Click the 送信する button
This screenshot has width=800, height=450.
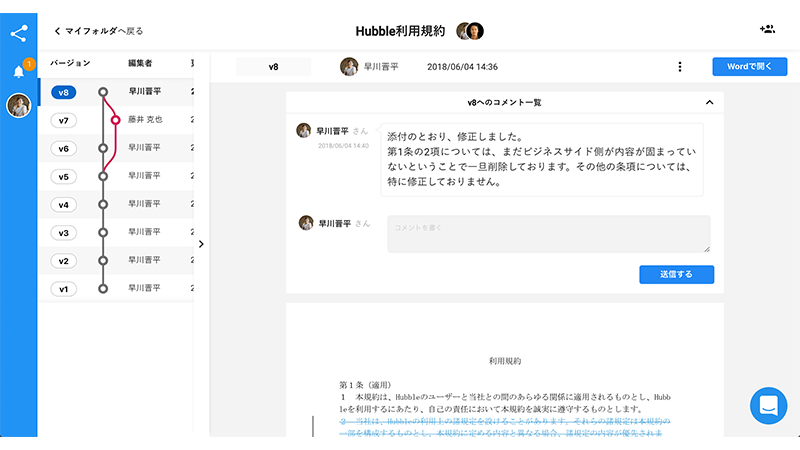[x=677, y=274]
